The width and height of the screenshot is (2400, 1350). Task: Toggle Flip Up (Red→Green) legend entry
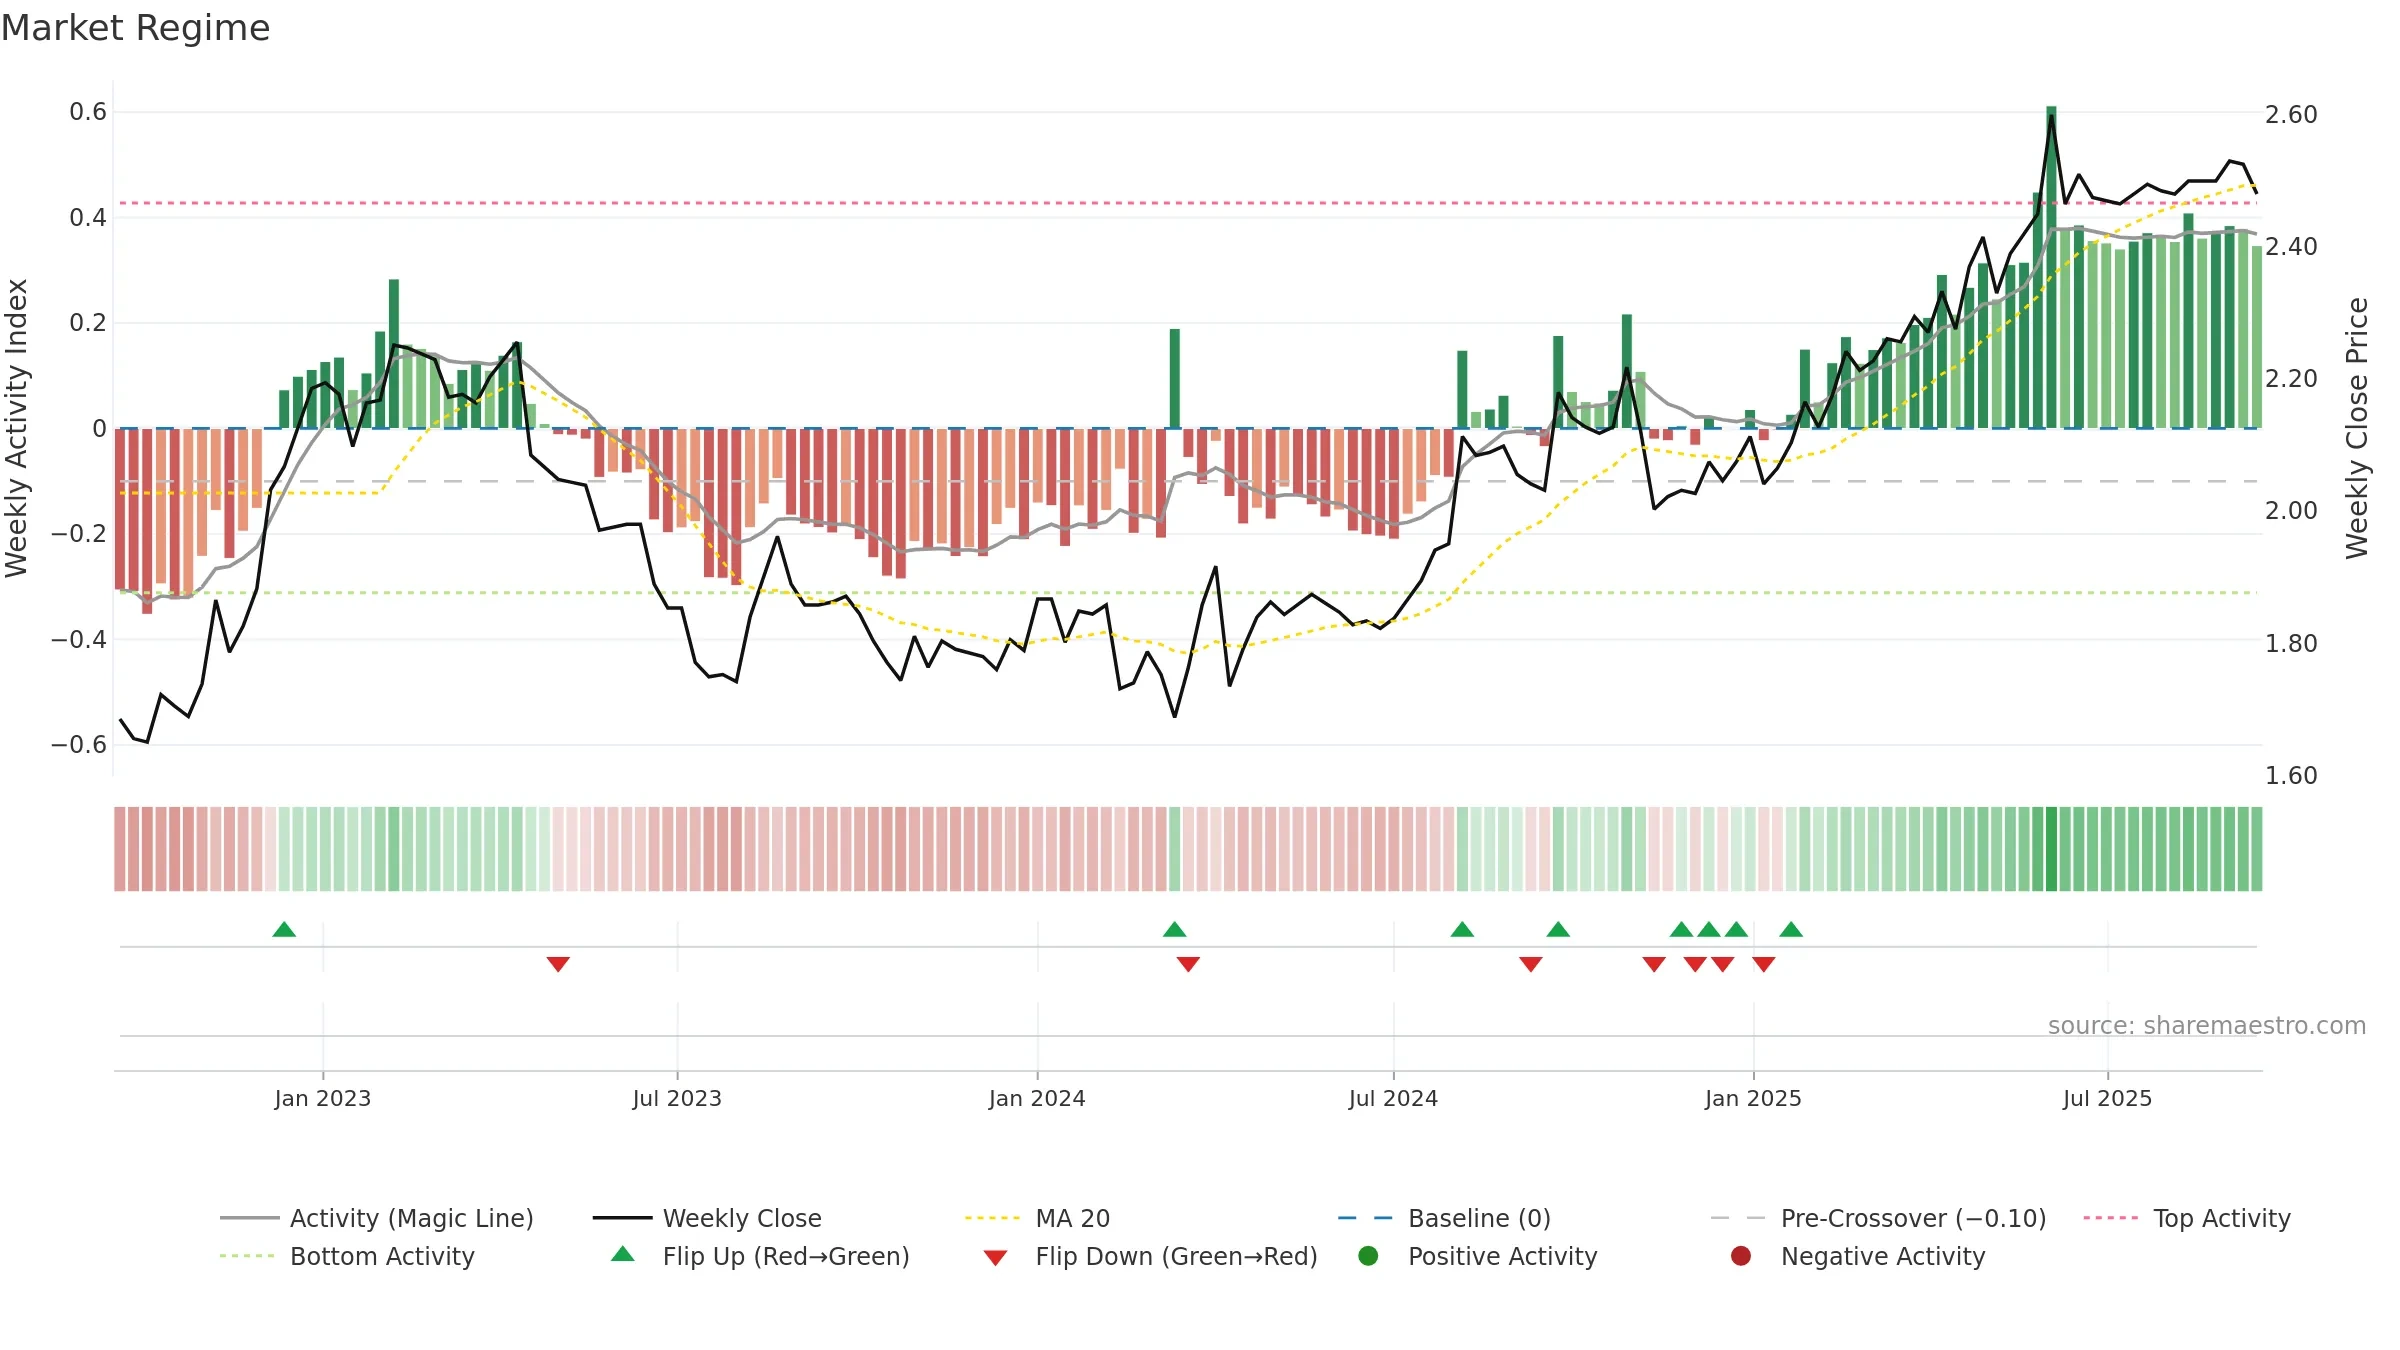coord(760,1256)
